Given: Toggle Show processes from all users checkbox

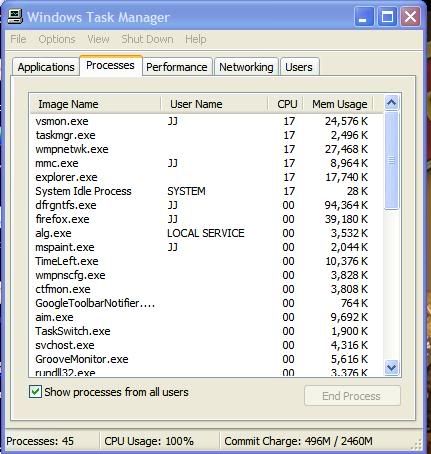Looking at the screenshot, I should pos(35,392).
